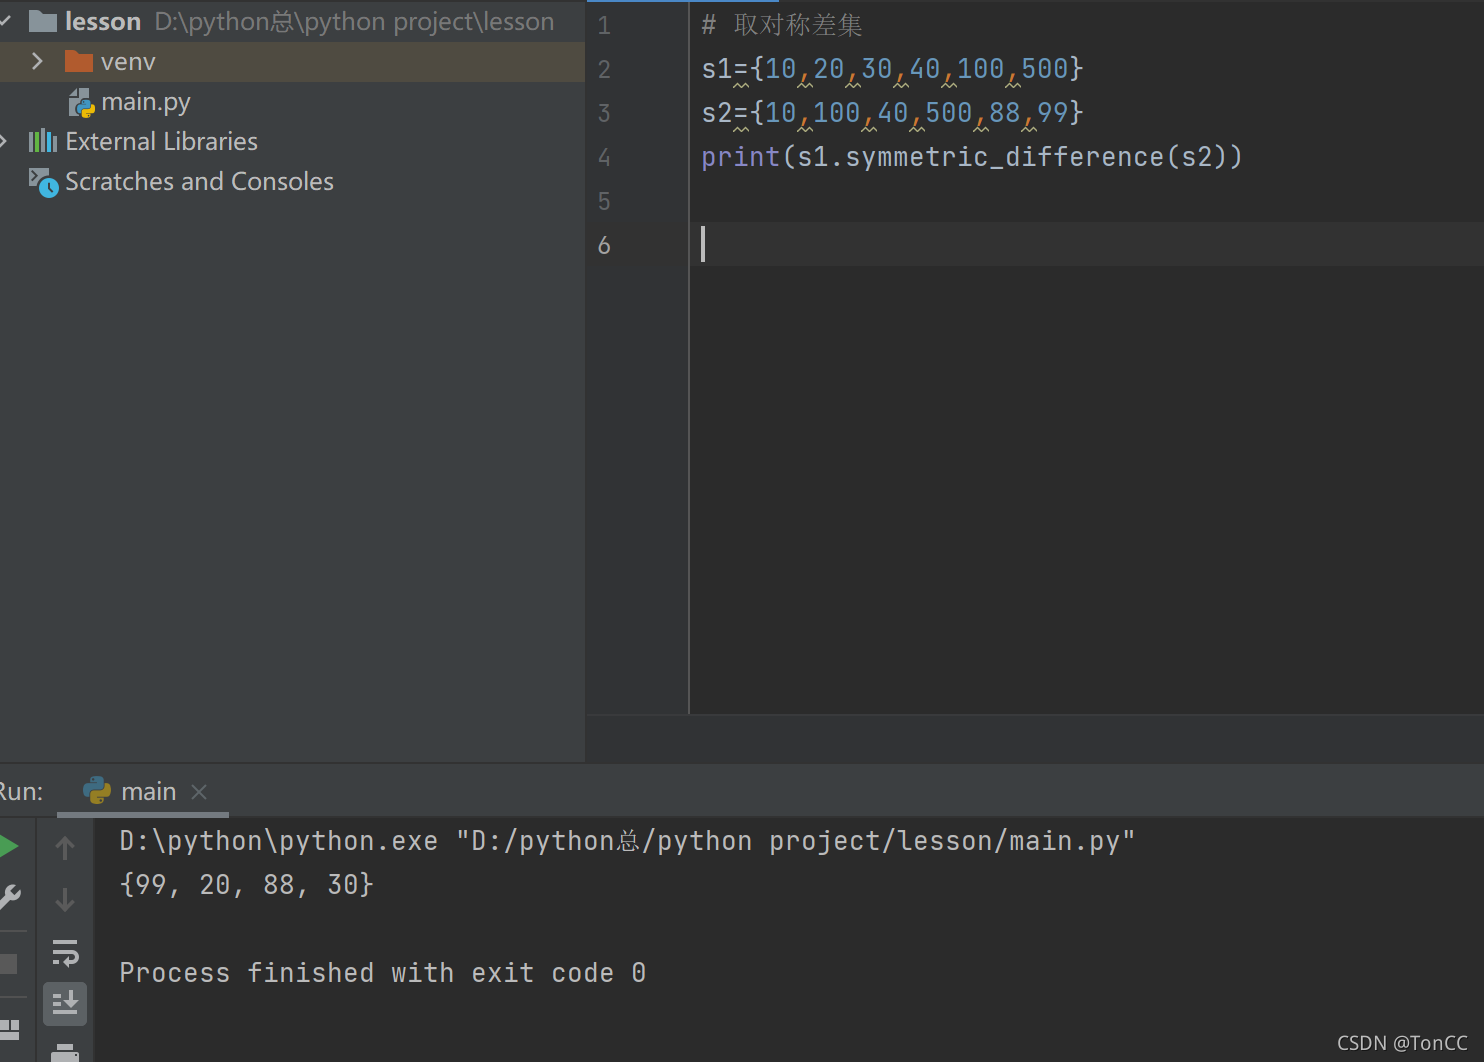Image resolution: width=1484 pixels, height=1062 pixels.
Task: Click the 'print' keyword on line 4
Action: [x=740, y=157]
